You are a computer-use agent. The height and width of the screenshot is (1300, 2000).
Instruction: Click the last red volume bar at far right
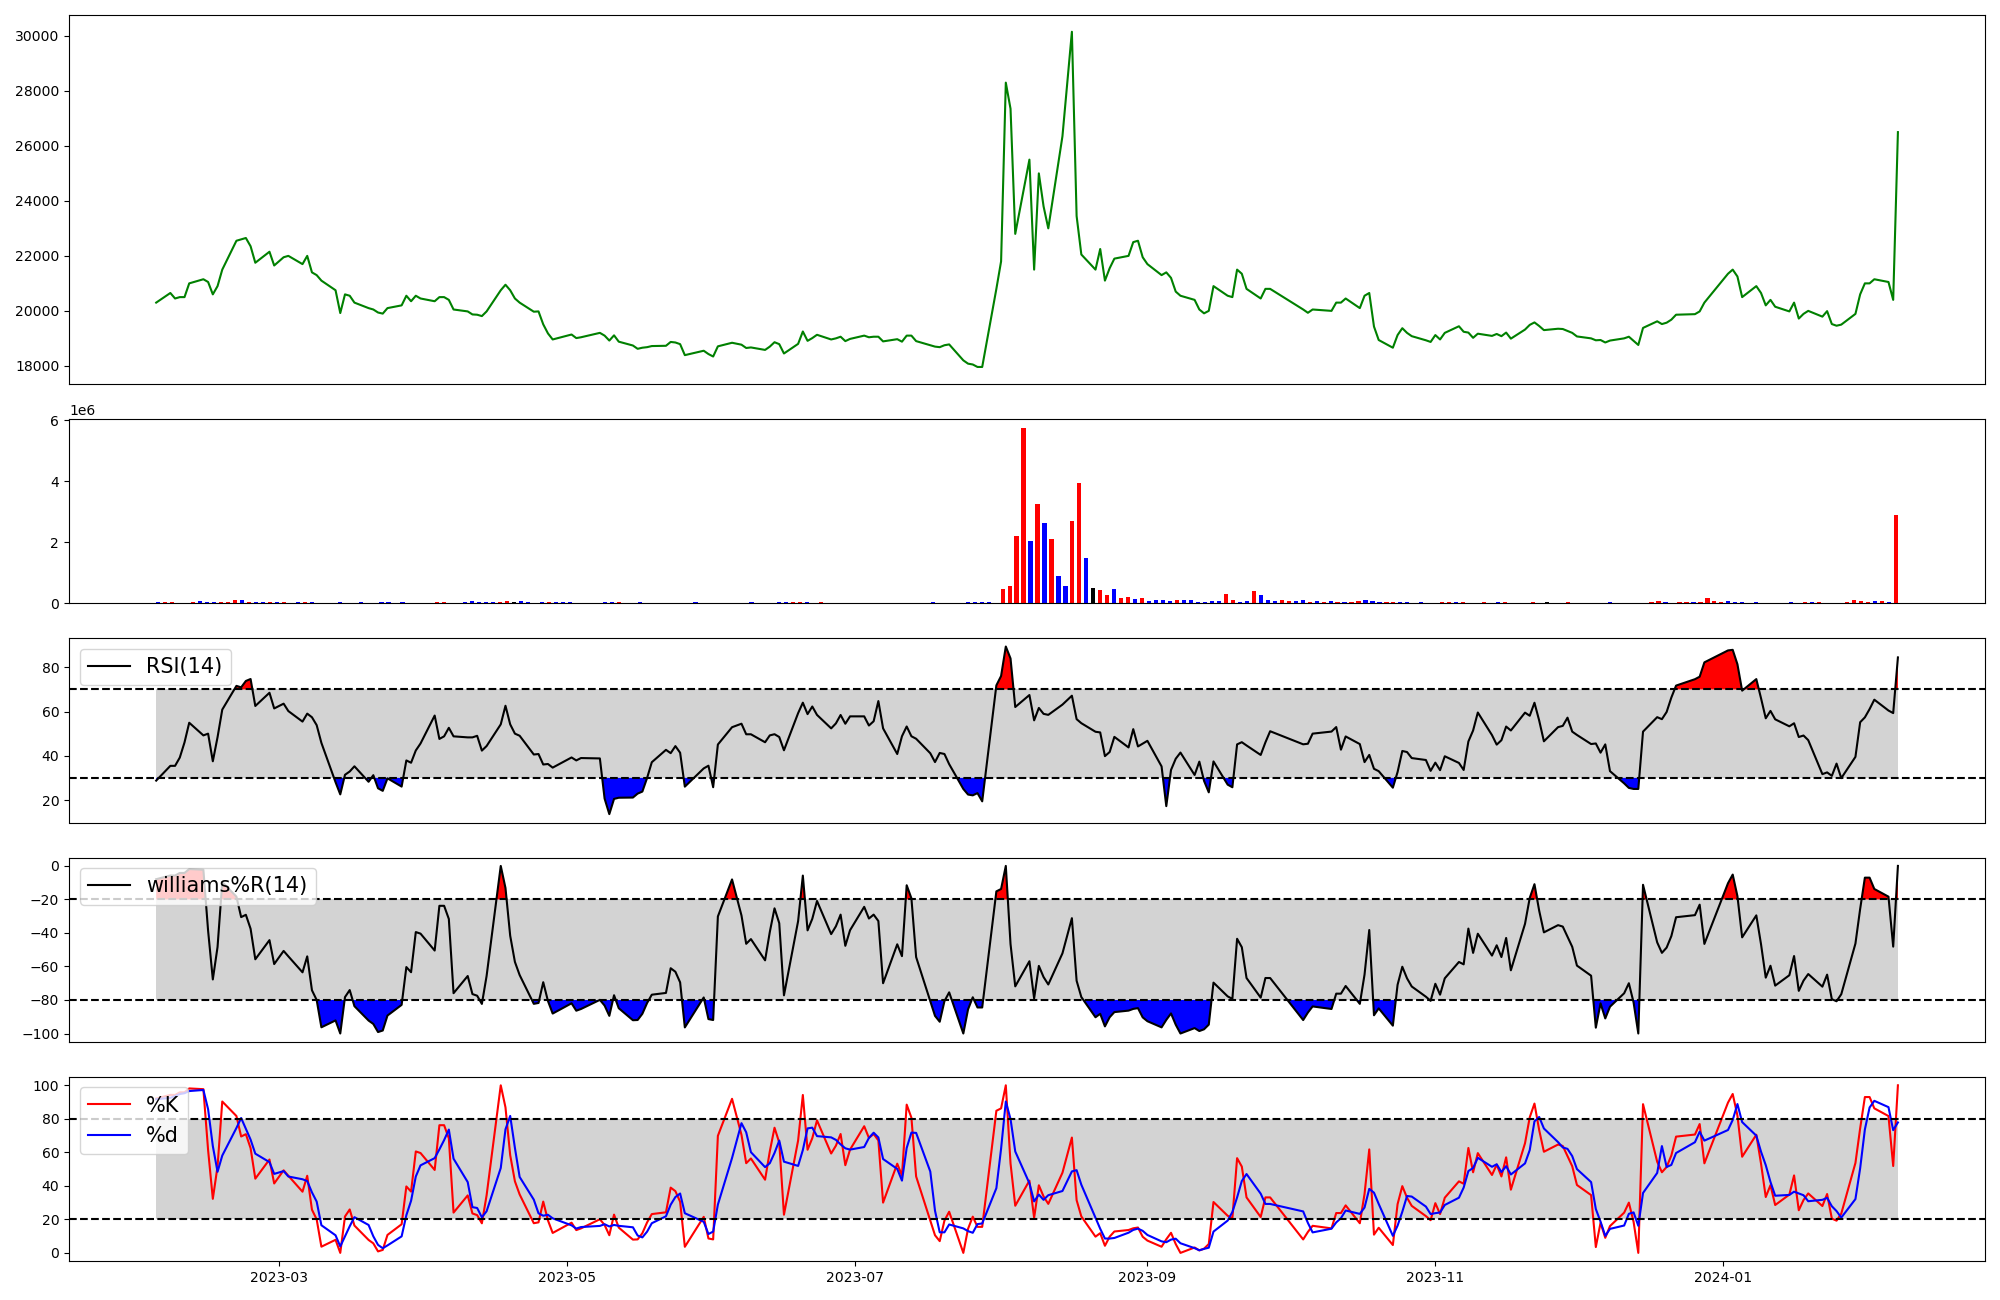pyautogui.click(x=1896, y=560)
